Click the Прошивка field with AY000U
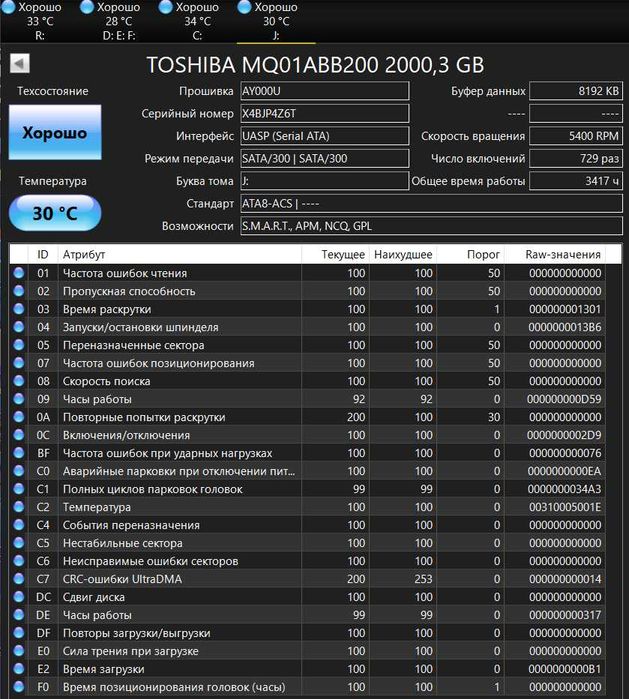 (x=325, y=91)
